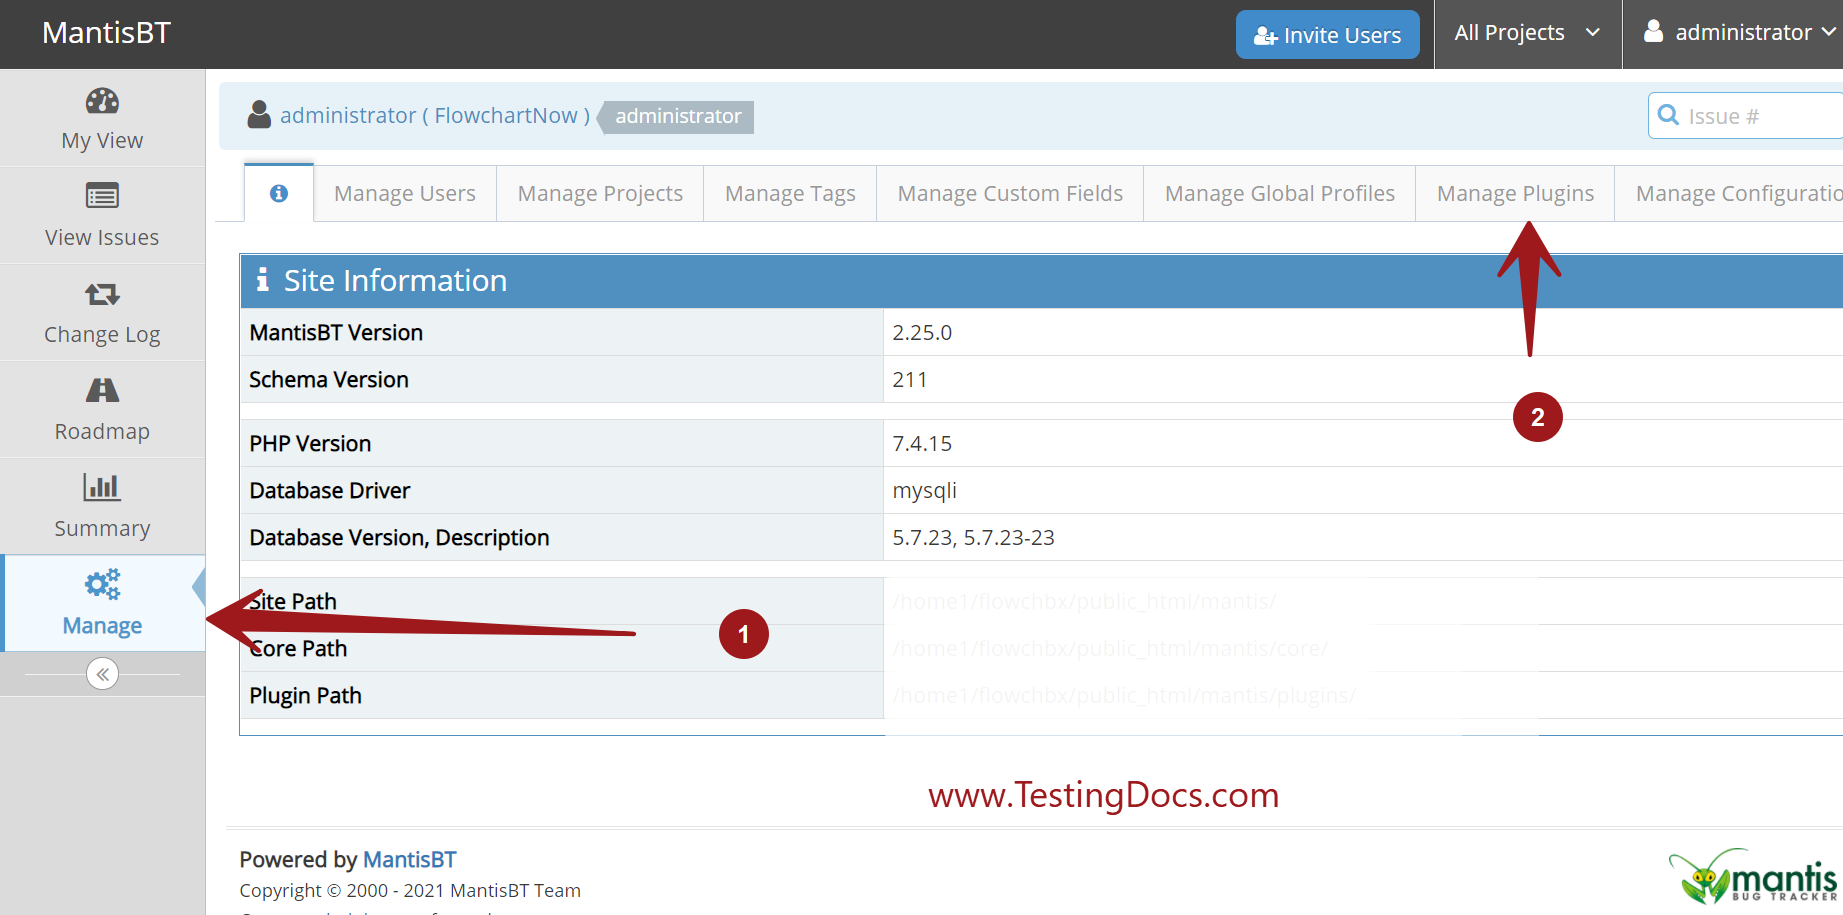Open View Issues from the sidebar
Screen dimensions: 1843x915
[102, 237]
